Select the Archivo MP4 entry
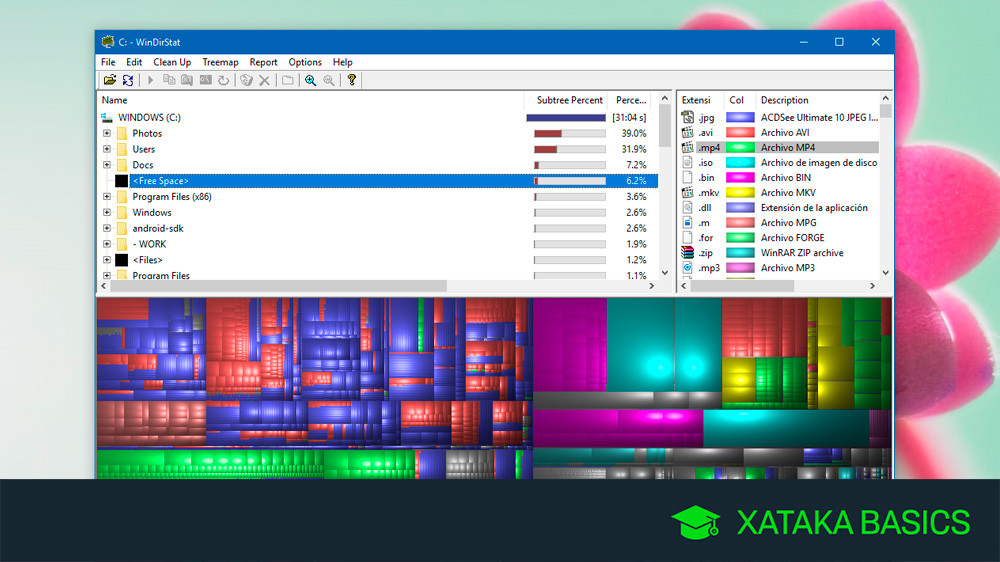The width and height of the screenshot is (1000, 562). [x=788, y=147]
